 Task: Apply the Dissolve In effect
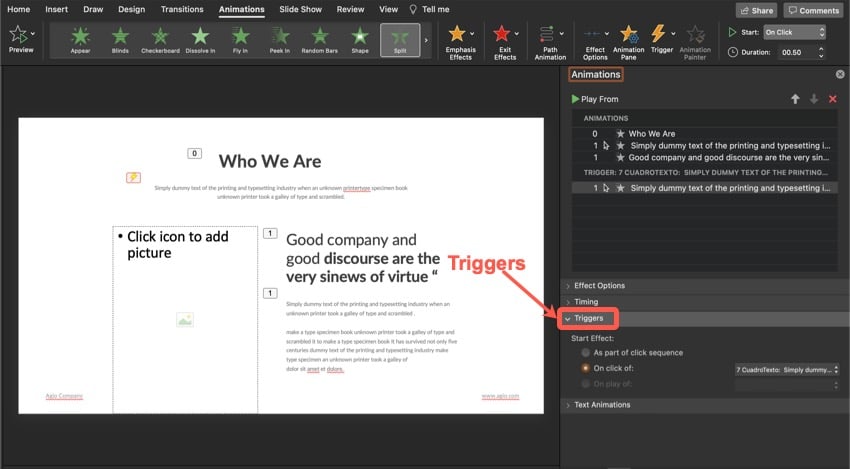[200, 40]
